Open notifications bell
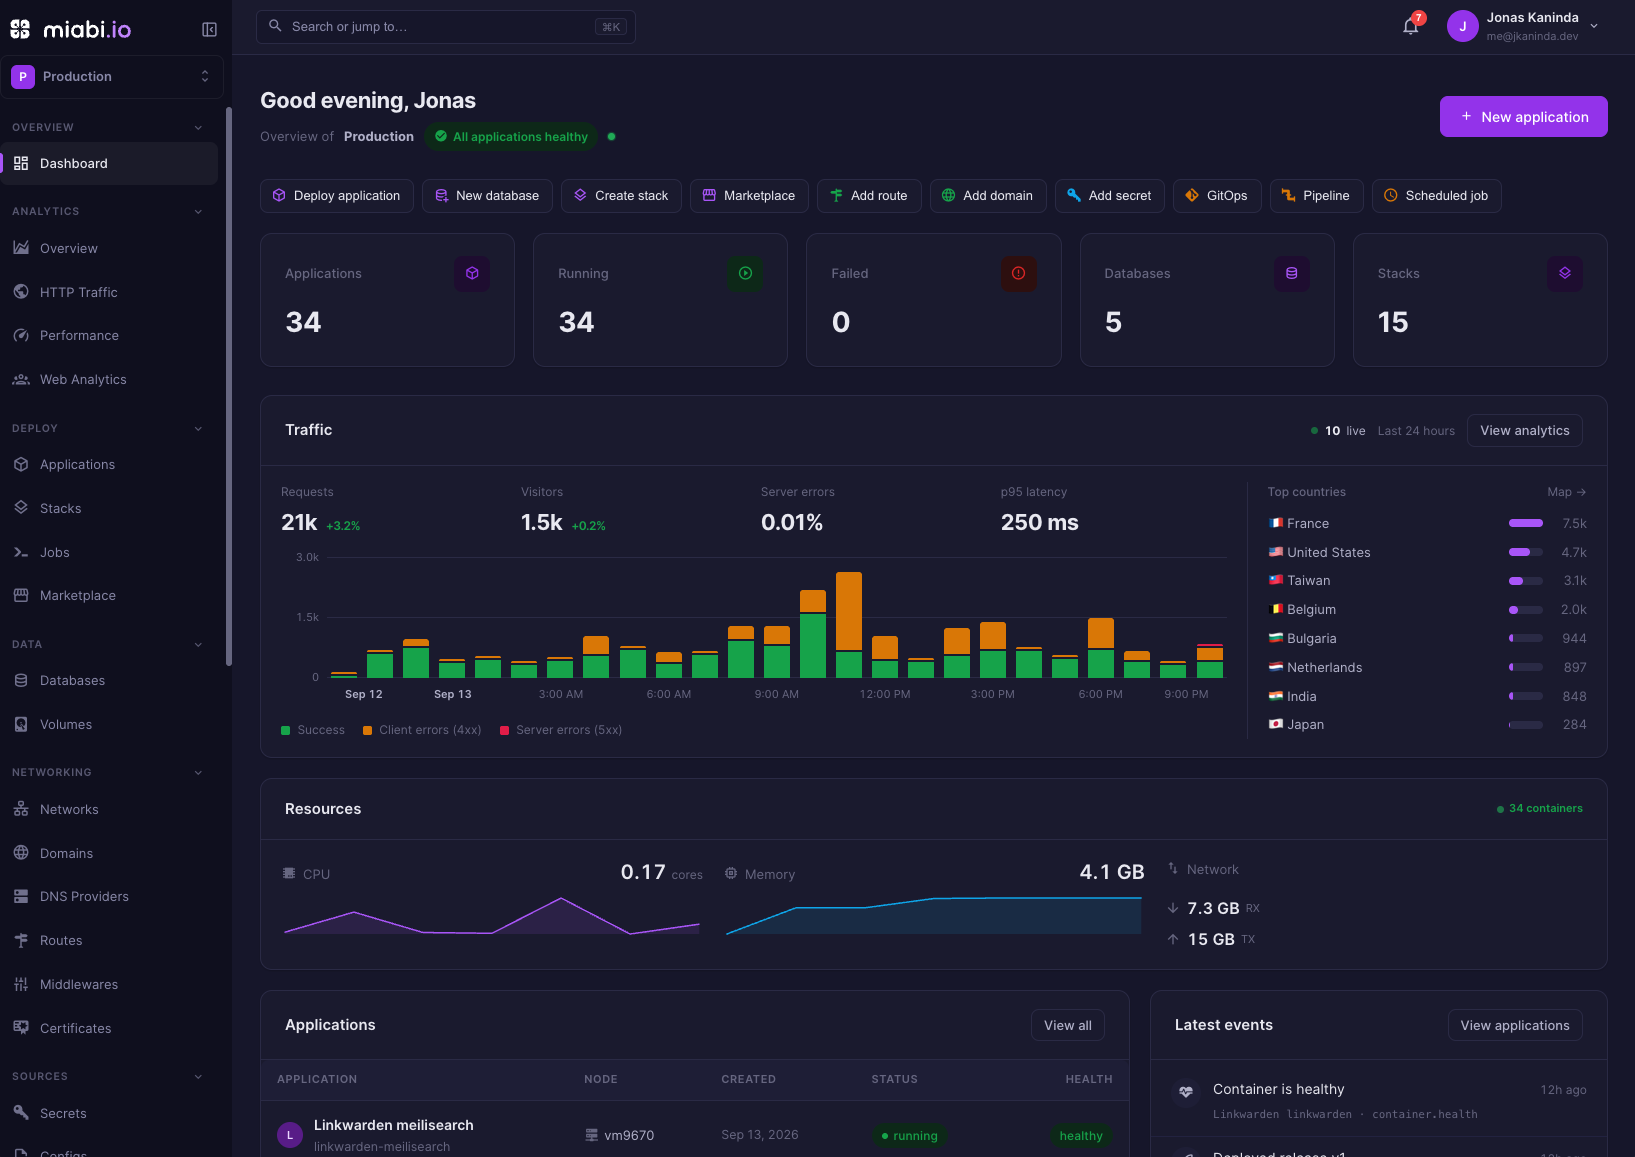 click(x=1411, y=27)
